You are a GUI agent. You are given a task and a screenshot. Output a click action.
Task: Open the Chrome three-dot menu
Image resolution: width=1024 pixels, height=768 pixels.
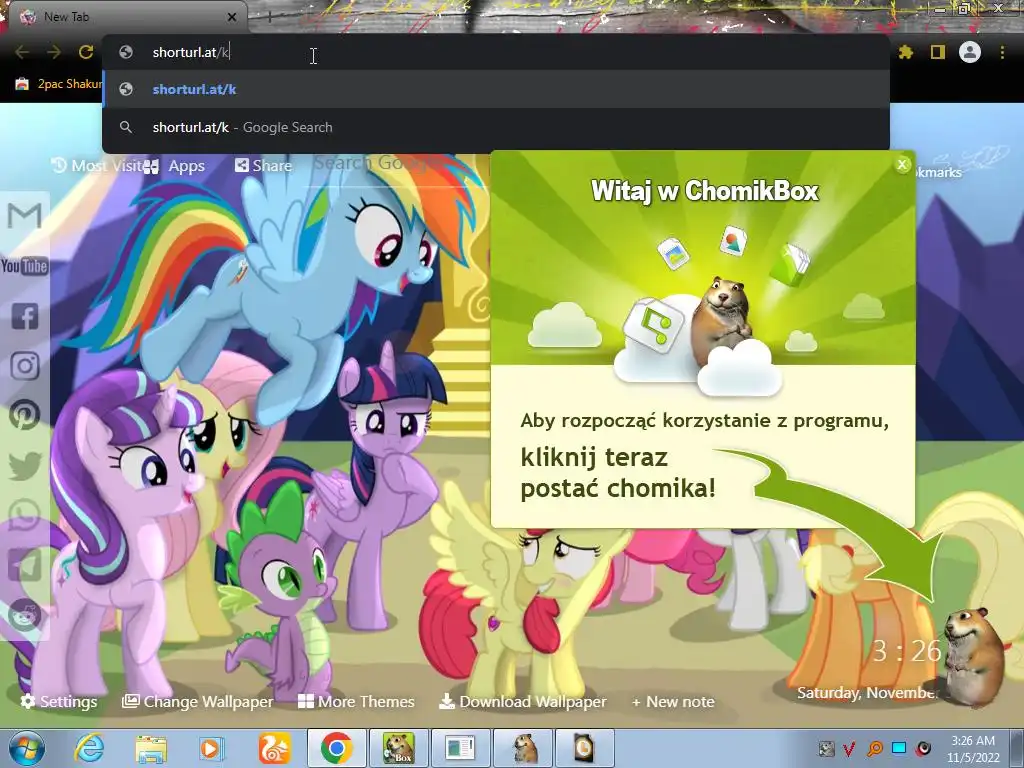[x=1002, y=52]
